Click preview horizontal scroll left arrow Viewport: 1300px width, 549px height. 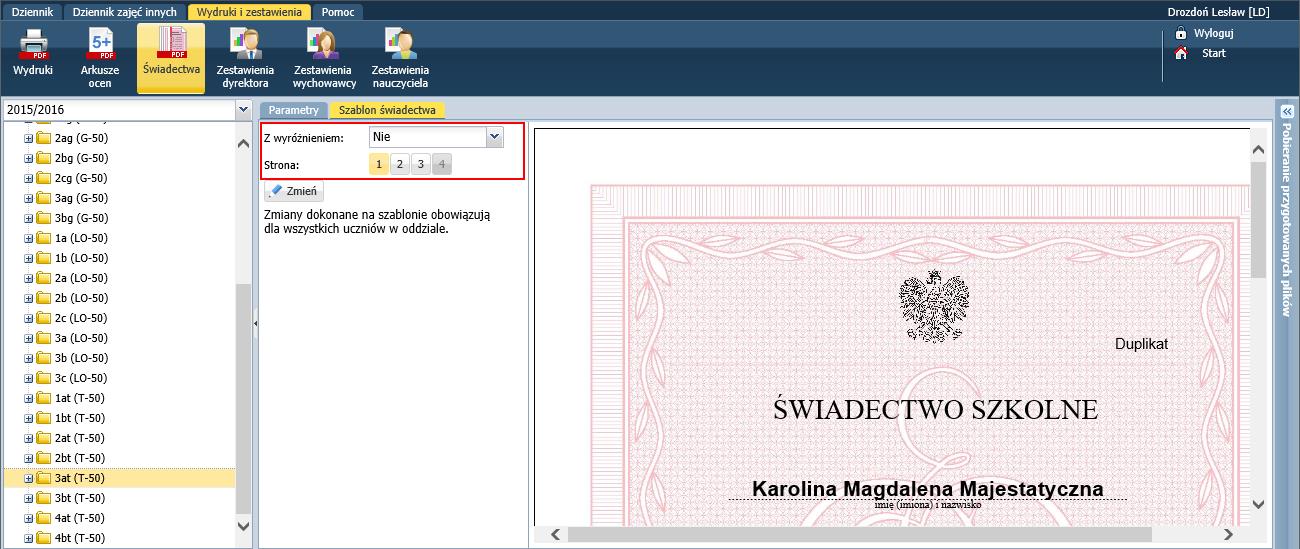point(554,535)
